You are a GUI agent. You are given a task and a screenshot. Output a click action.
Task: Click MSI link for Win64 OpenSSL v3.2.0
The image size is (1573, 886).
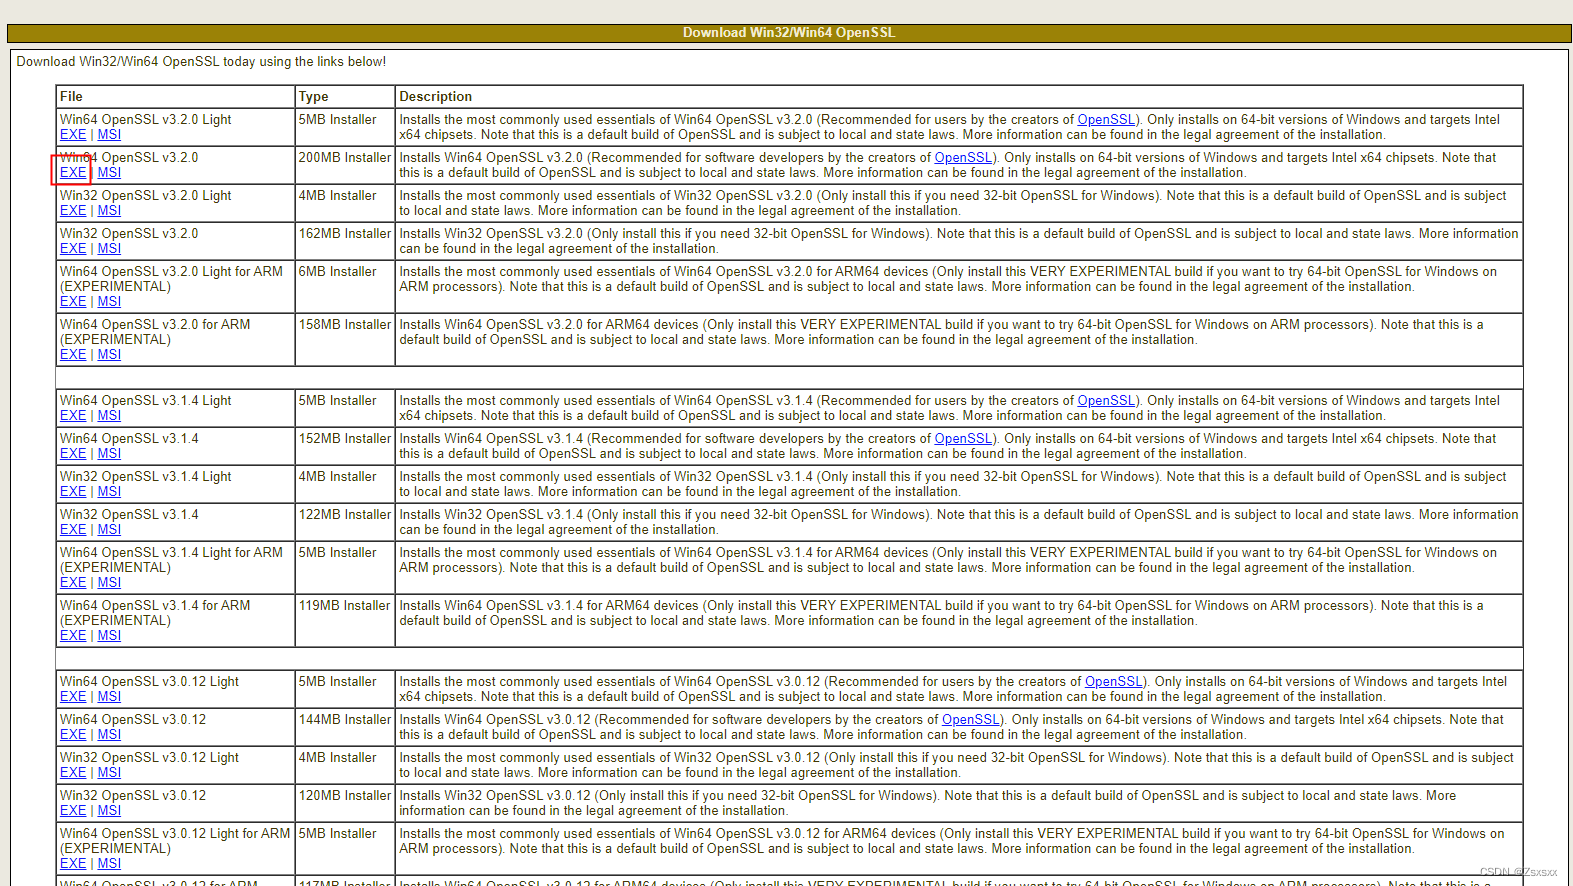[x=109, y=173]
